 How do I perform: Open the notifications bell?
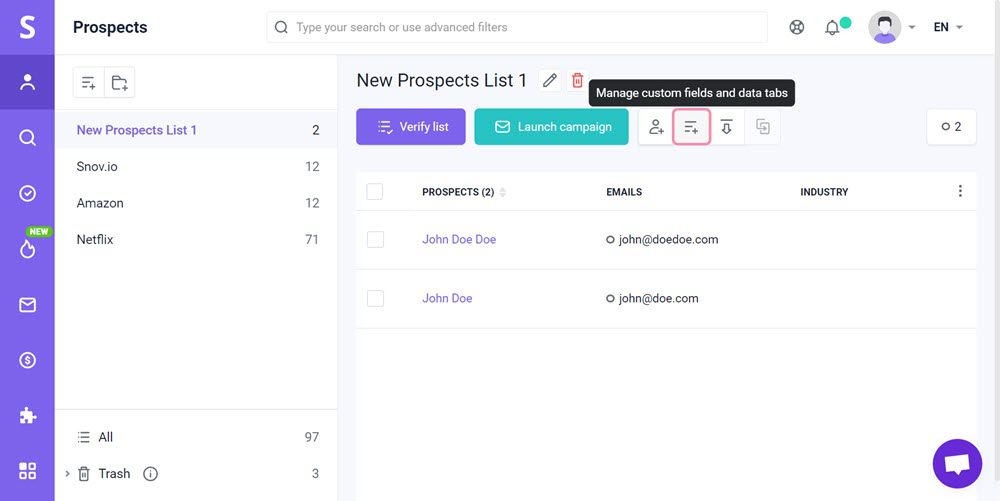[x=832, y=27]
